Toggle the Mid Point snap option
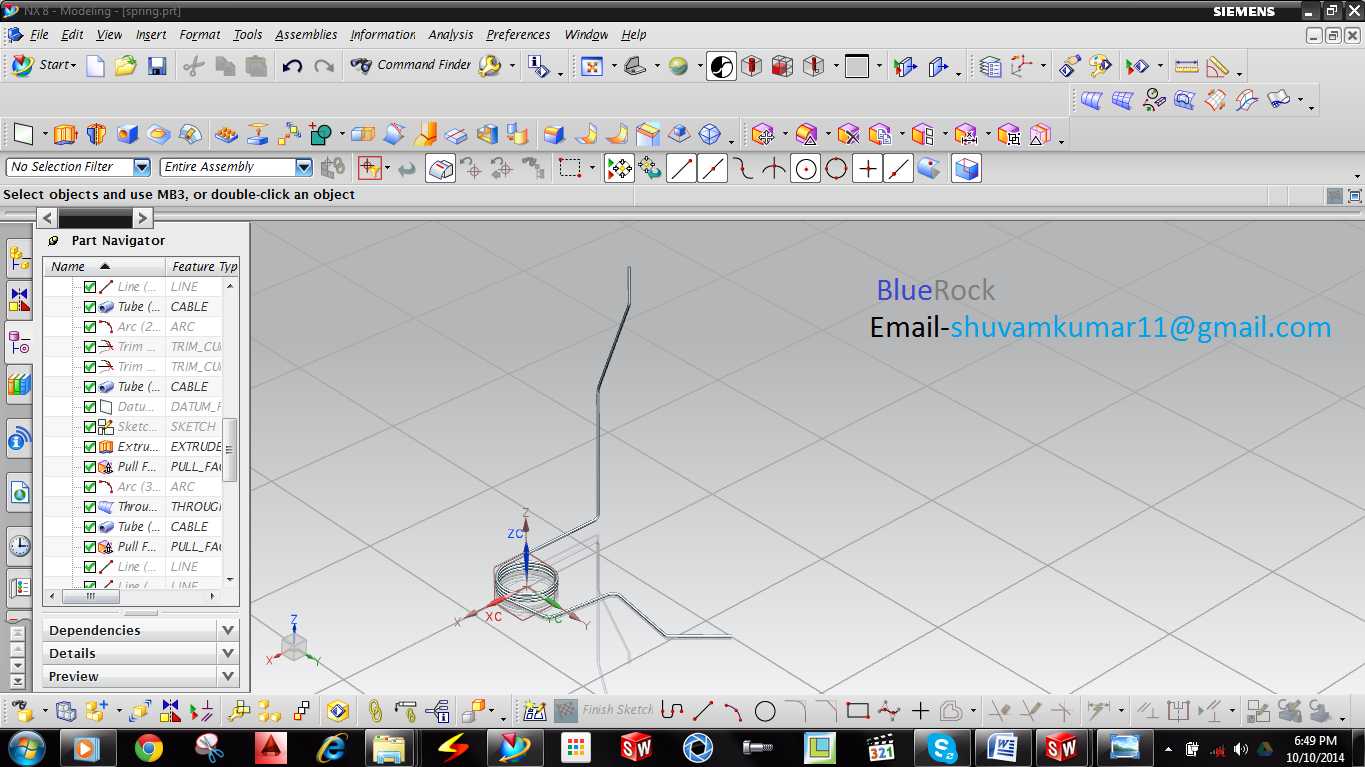Viewport: 1365px width, 767px height. [x=712, y=169]
